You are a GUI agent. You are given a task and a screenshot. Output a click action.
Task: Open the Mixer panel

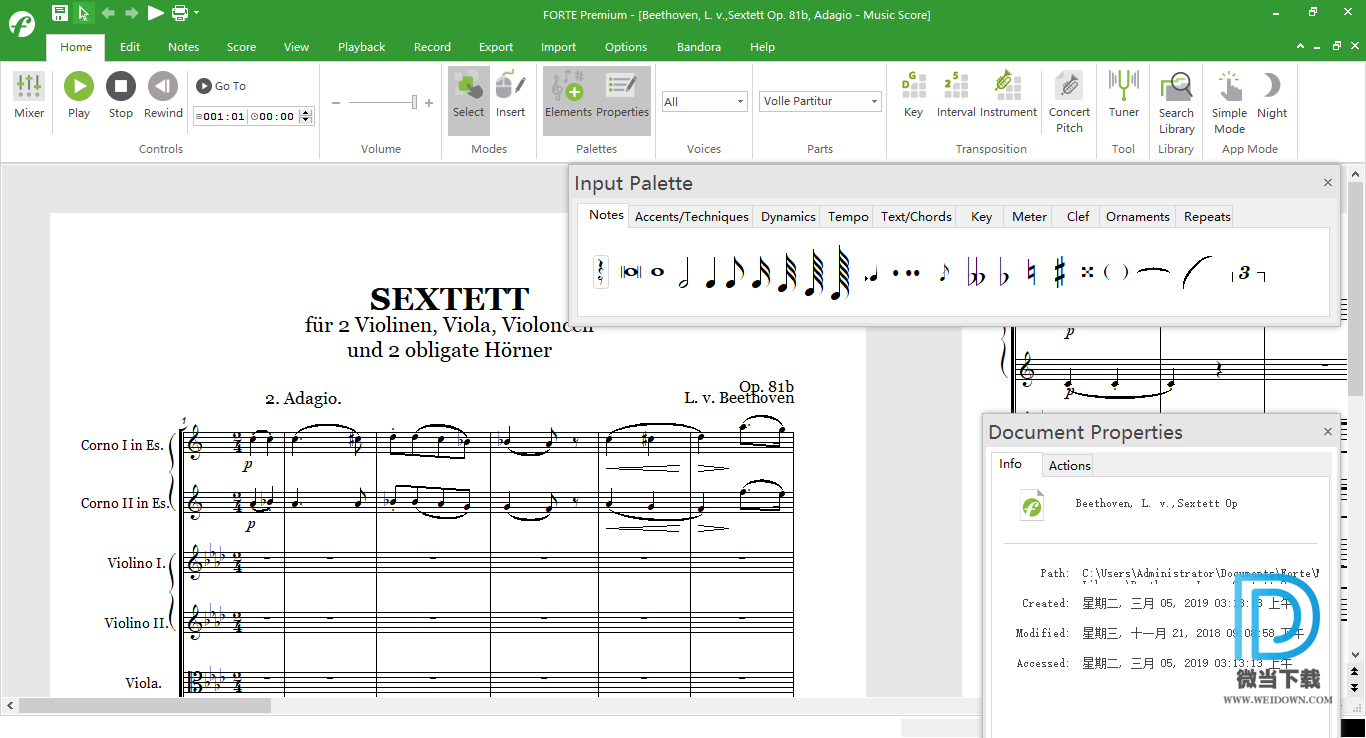pyautogui.click(x=29, y=96)
